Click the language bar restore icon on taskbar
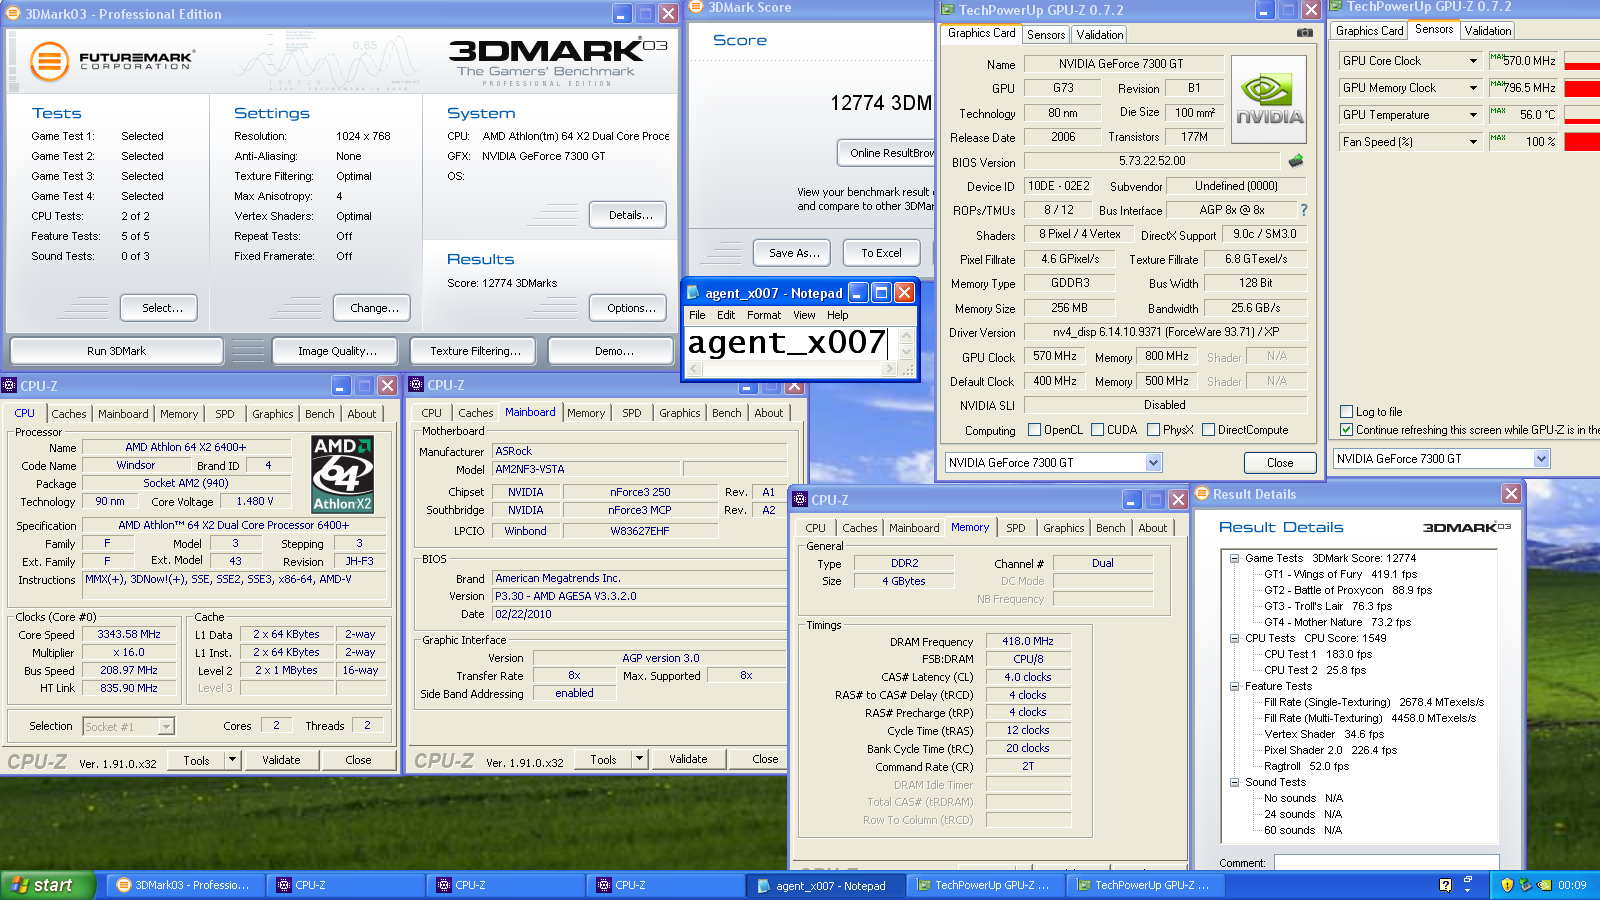This screenshot has height=900, width=1600. (1468, 879)
